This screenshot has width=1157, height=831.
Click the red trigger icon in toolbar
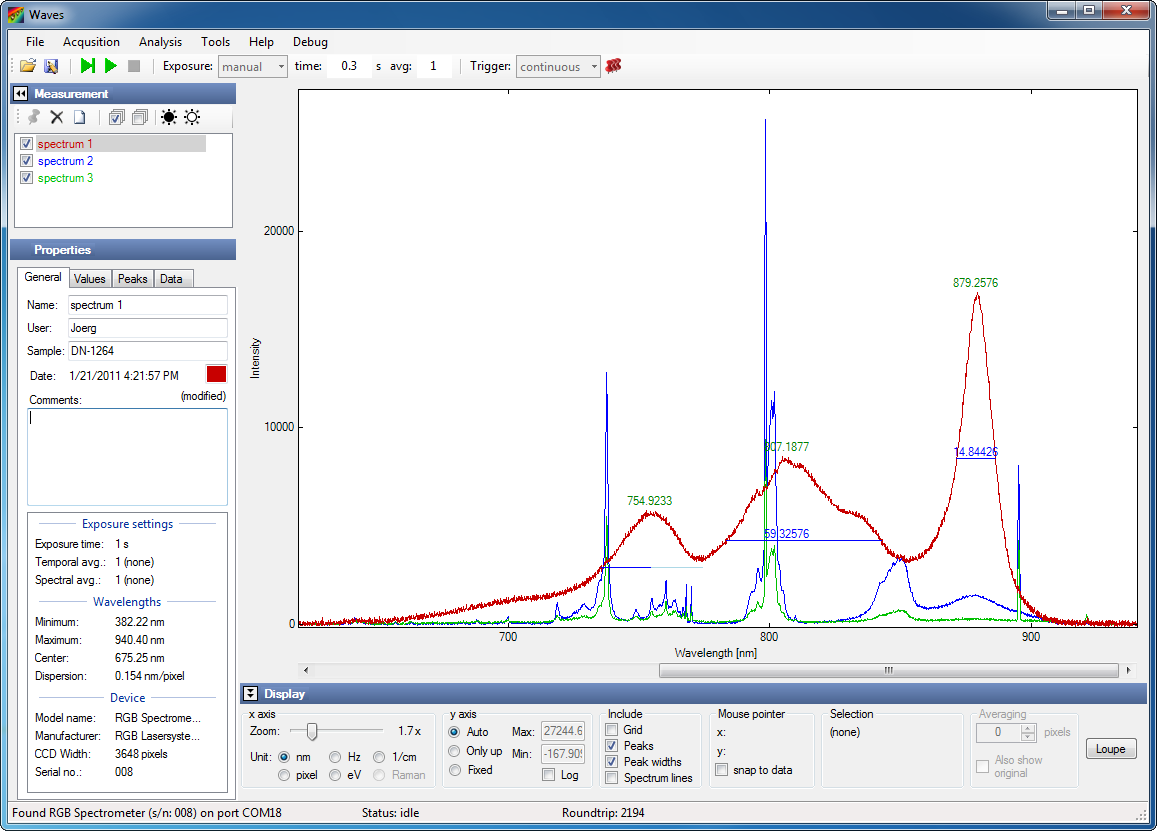pyautogui.click(x=614, y=66)
